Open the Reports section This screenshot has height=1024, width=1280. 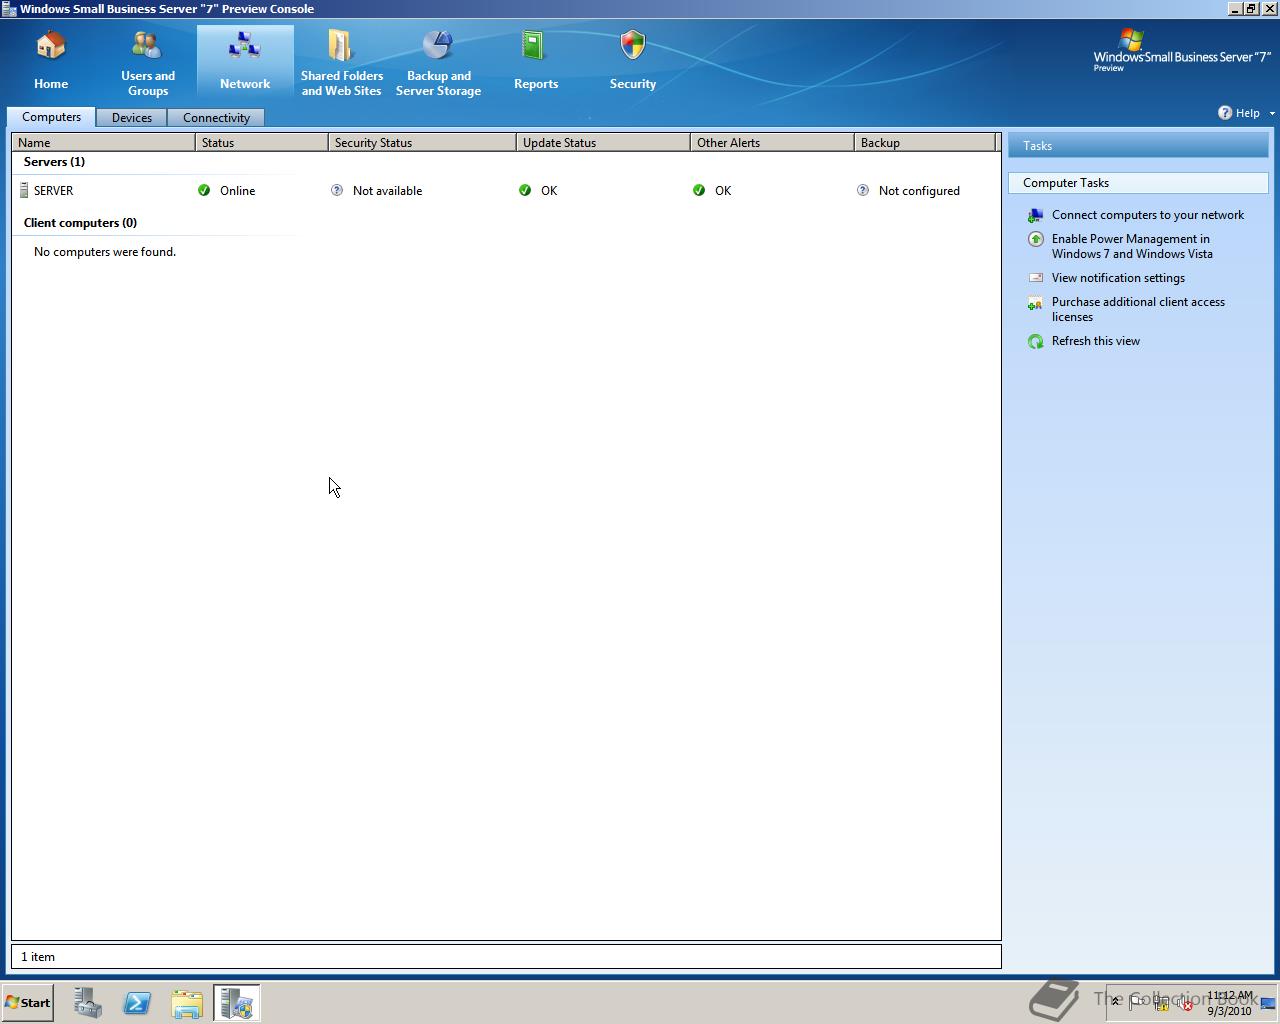tap(536, 62)
